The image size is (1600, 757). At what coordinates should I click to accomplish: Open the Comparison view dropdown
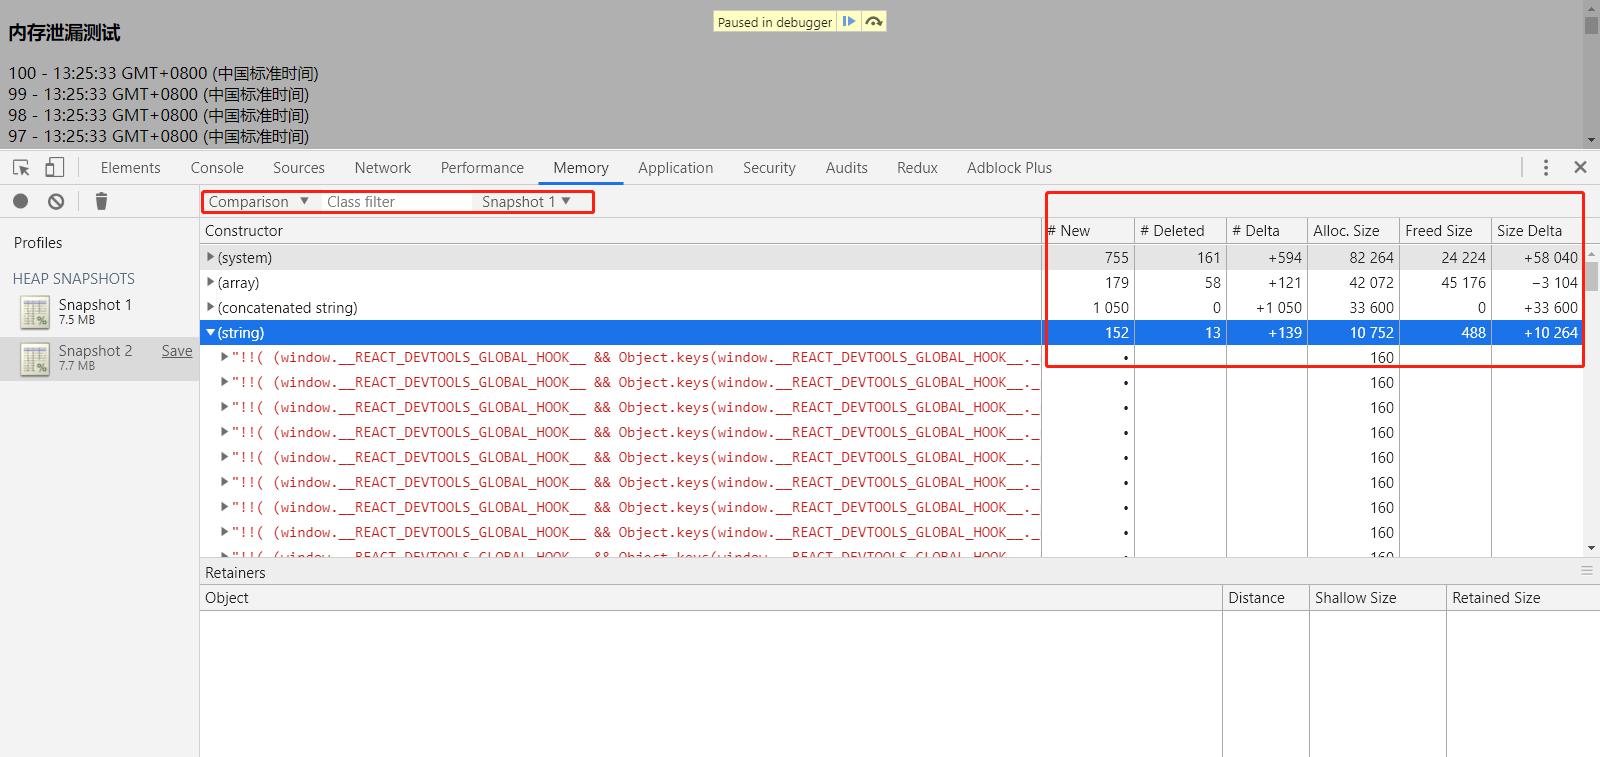(x=258, y=202)
